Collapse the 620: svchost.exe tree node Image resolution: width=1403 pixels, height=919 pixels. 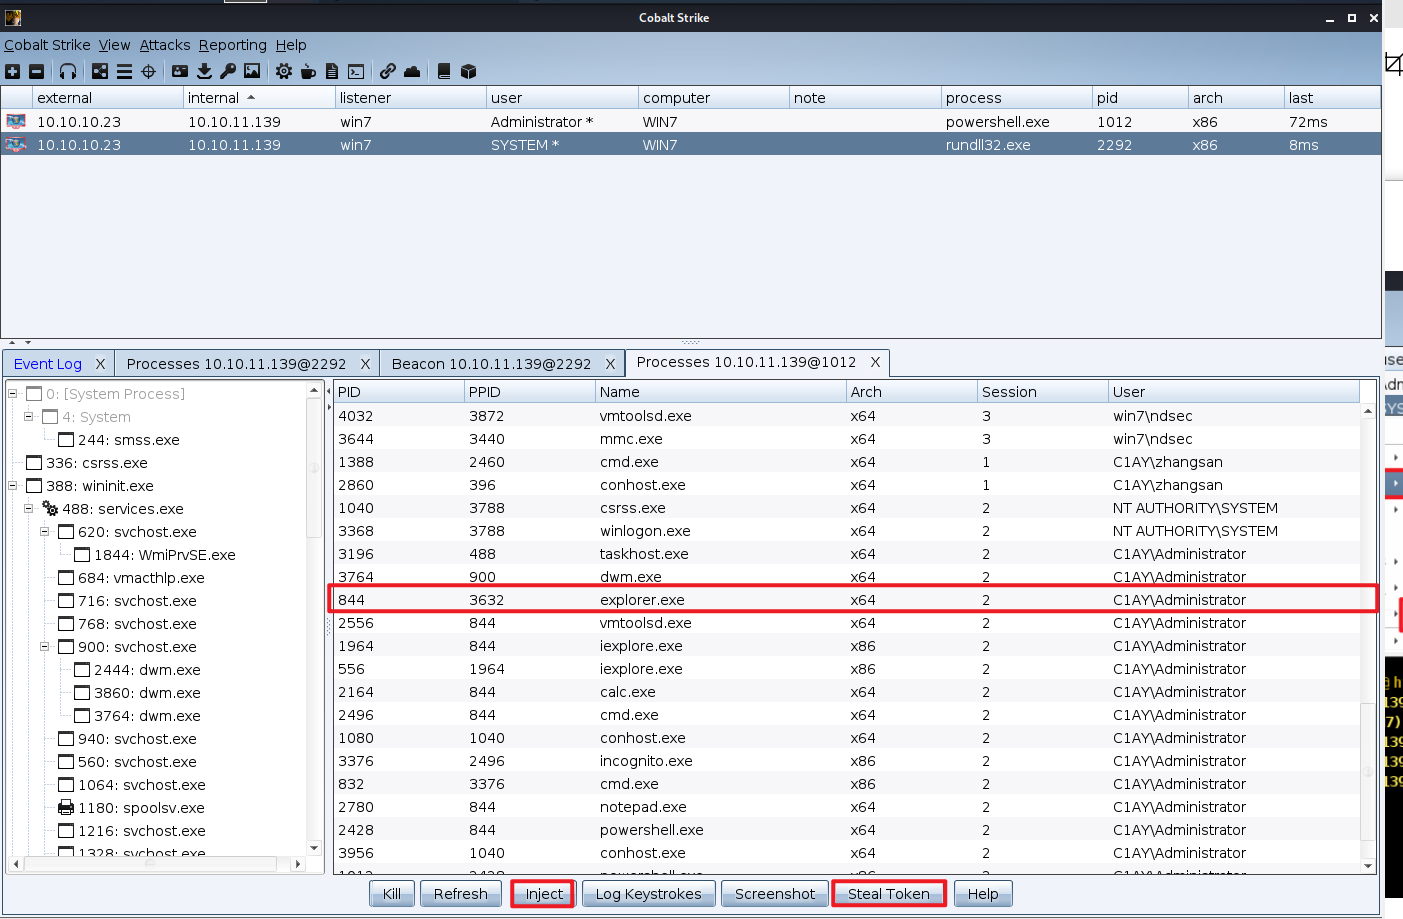[x=45, y=531]
